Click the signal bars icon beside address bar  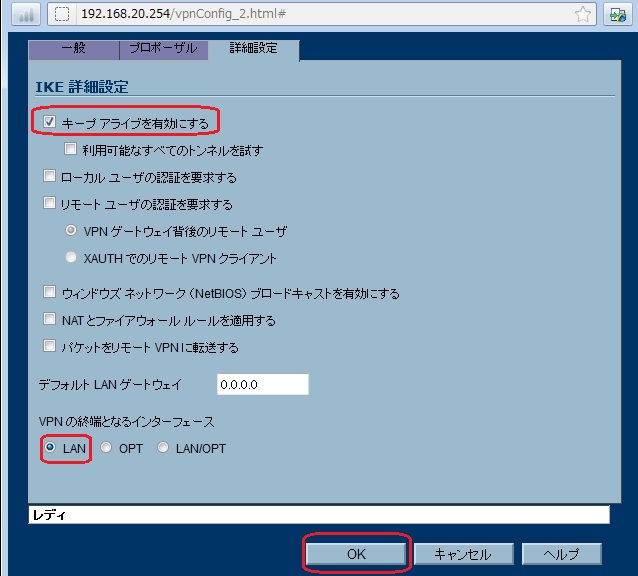[26, 14]
